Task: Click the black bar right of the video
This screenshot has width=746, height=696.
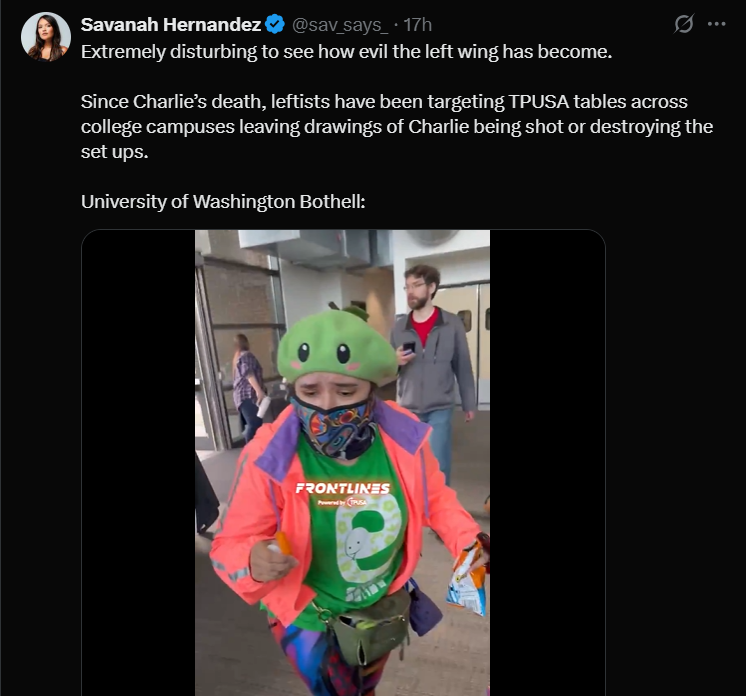Action: pyautogui.click(x=547, y=462)
